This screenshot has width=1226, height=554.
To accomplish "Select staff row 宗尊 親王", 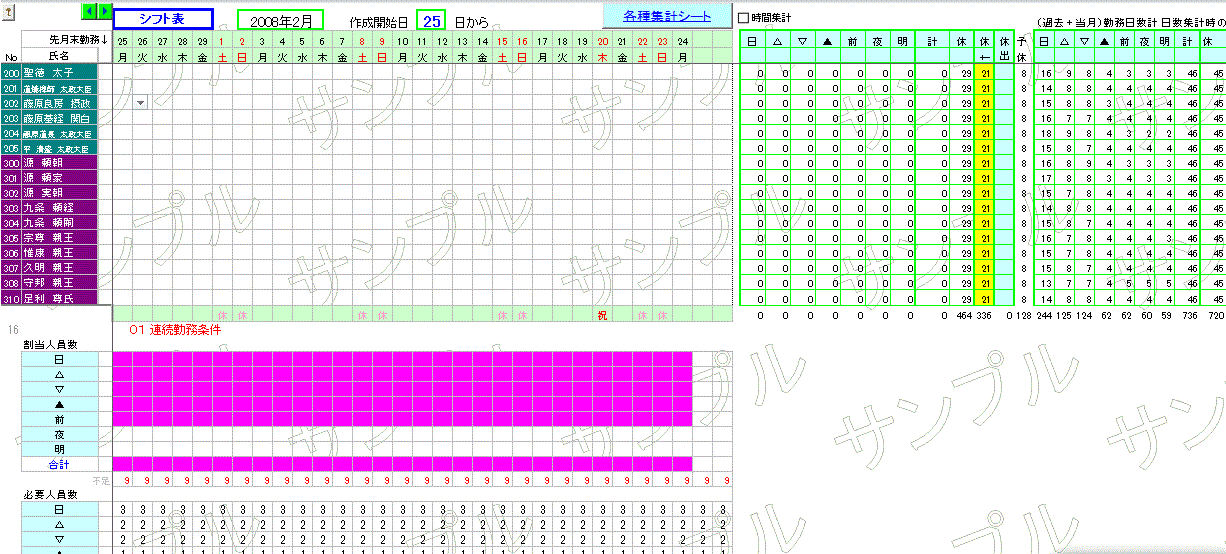I will click(61, 238).
